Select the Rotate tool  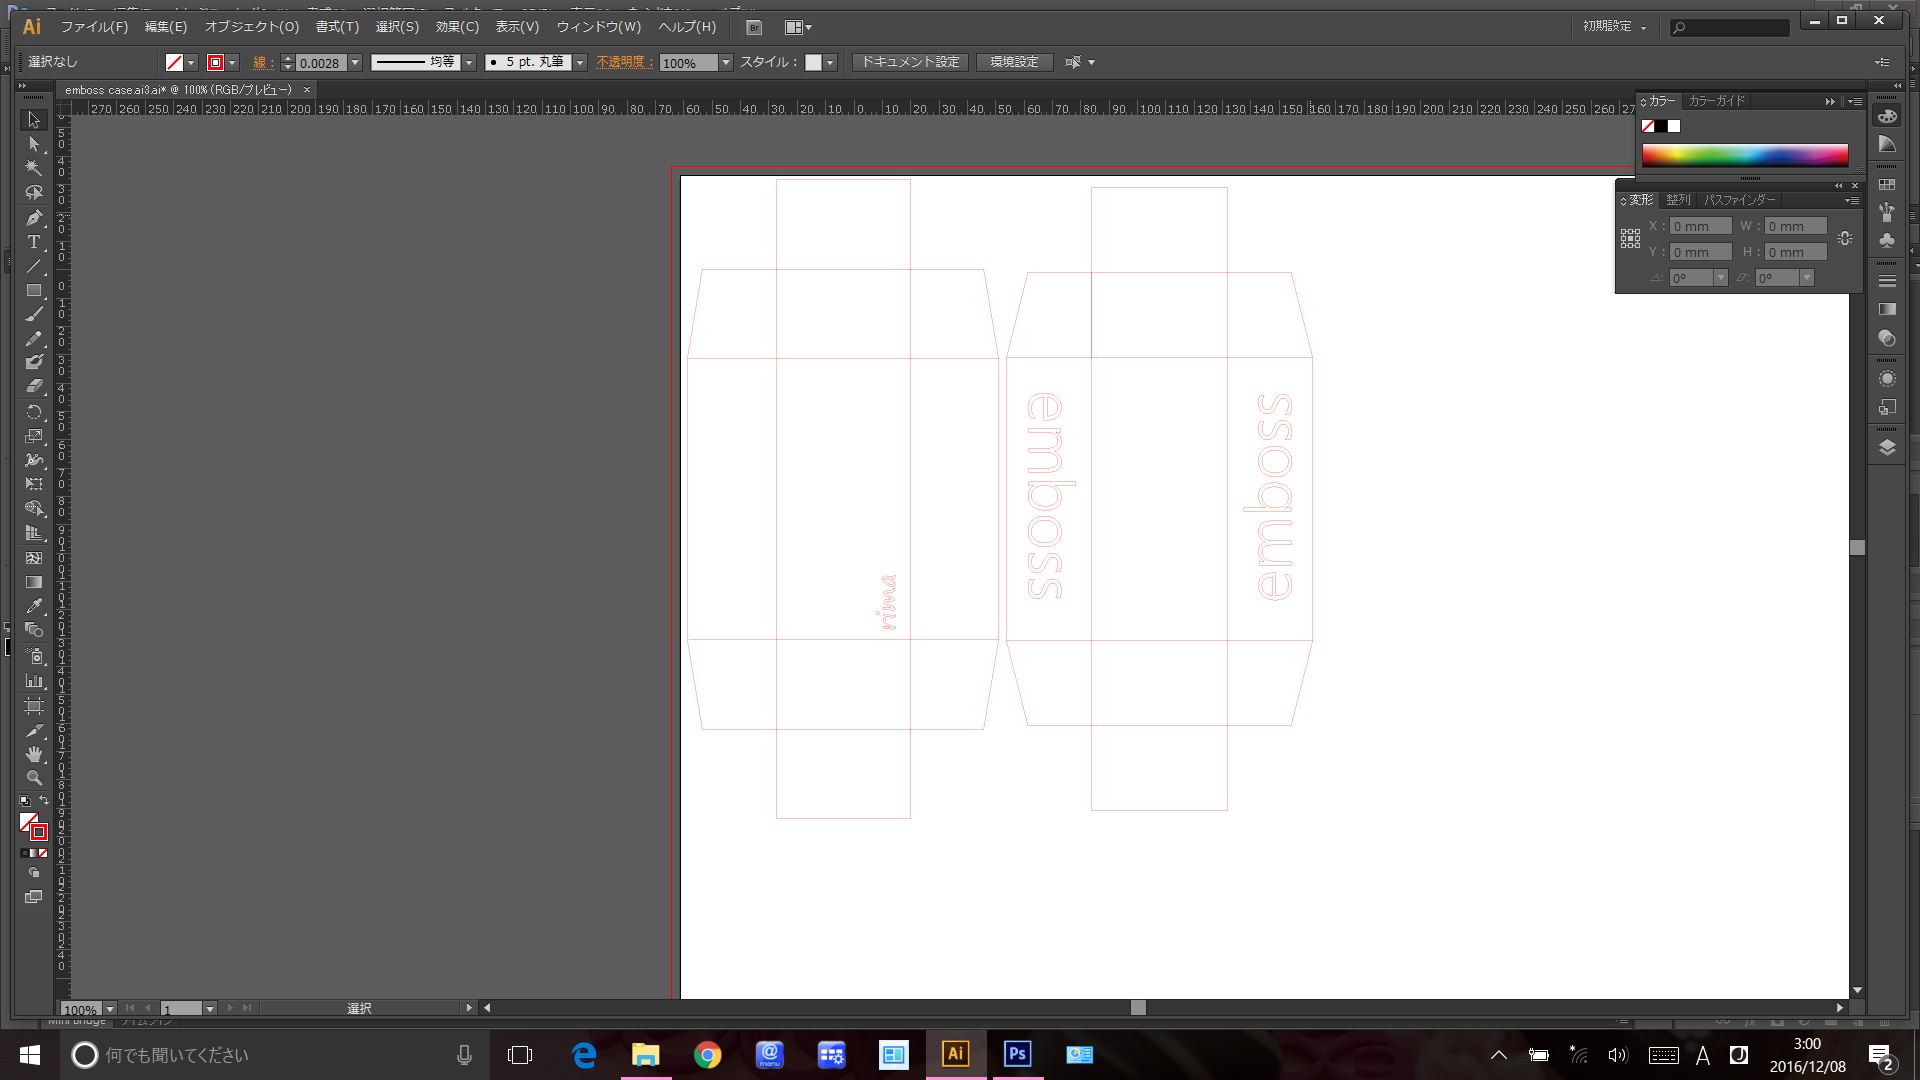[x=34, y=411]
